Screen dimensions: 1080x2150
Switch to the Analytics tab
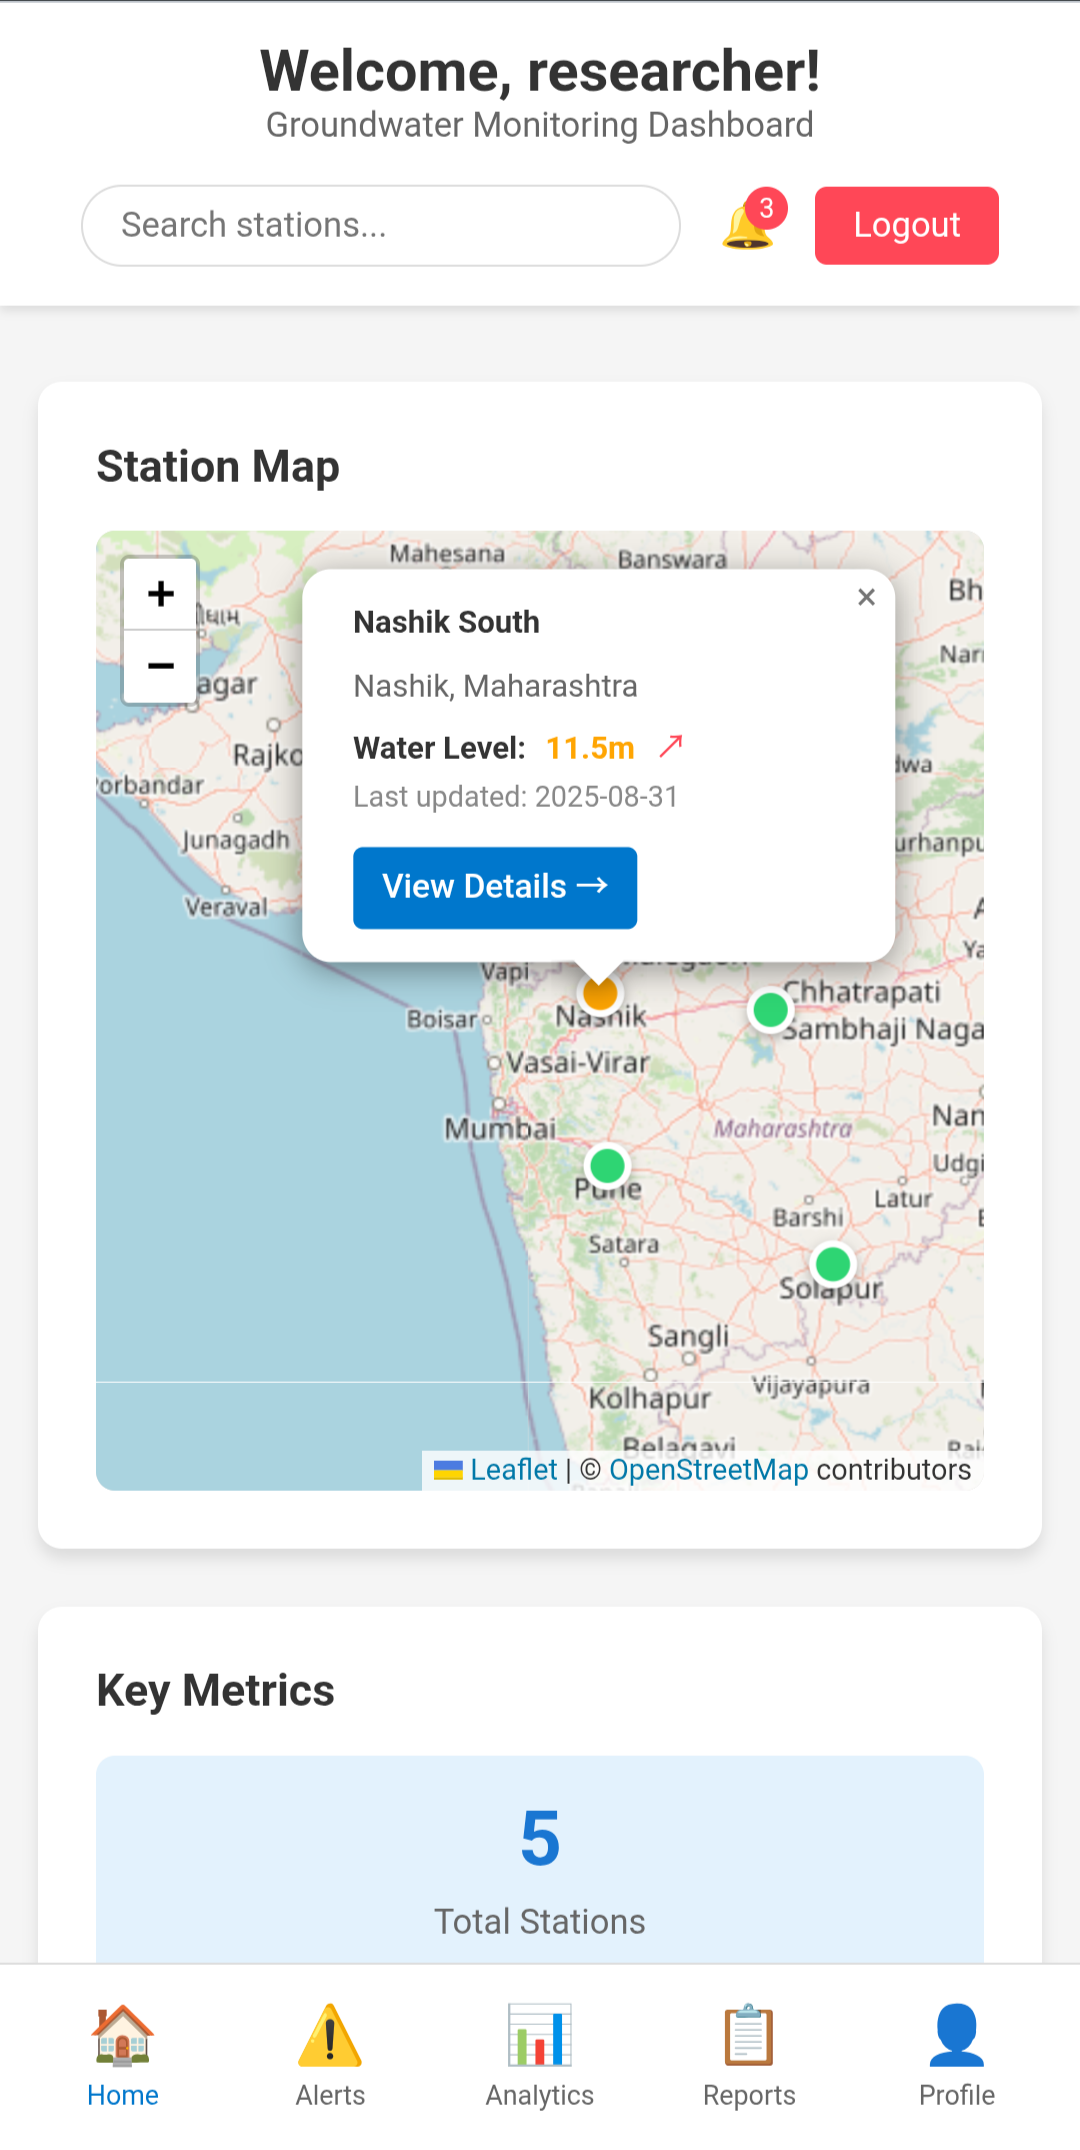(540, 2056)
